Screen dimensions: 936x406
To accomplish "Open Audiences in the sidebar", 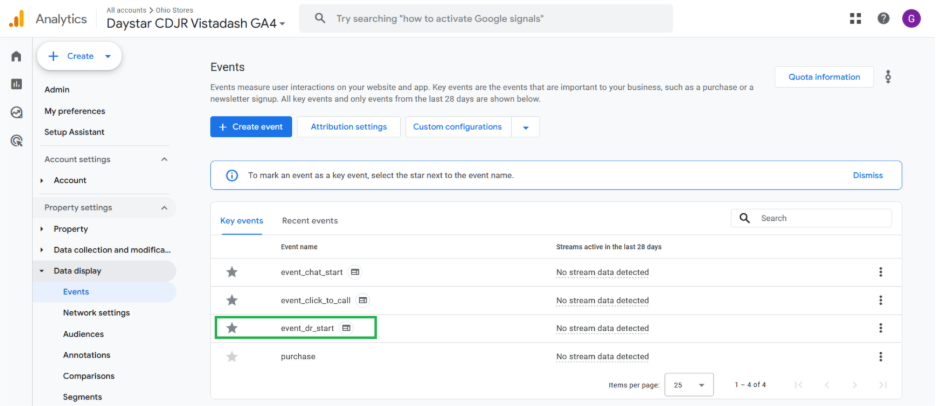I will (x=83, y=334).
